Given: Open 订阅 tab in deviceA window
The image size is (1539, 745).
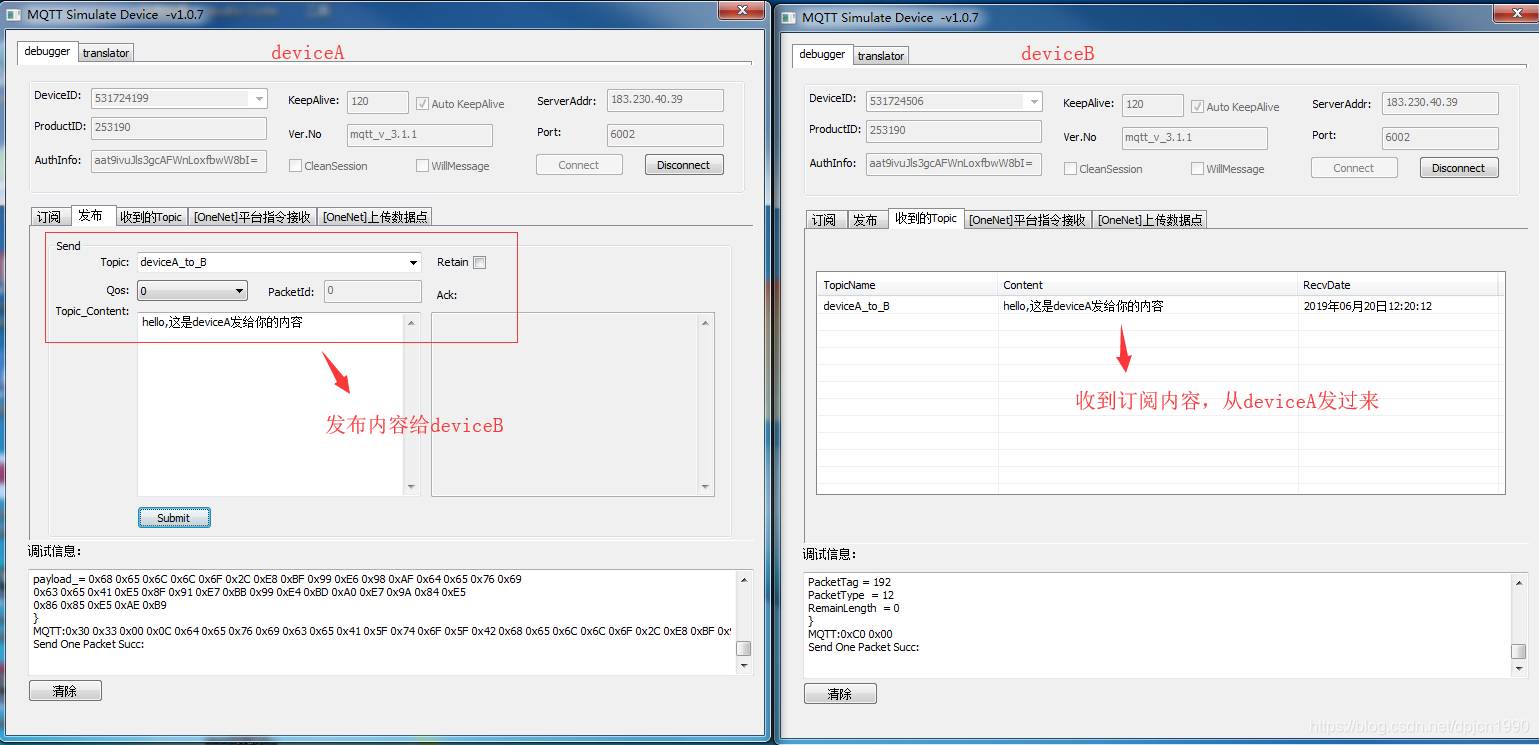Looking at the screenshot, I should pos(49,217).
